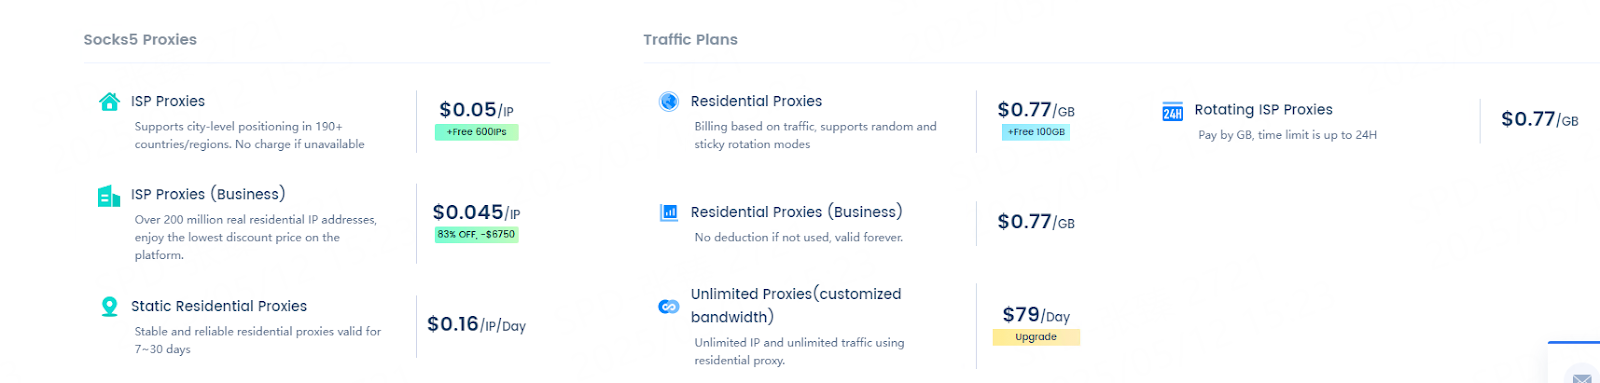Image resolution: width=1600 pixels, height=383 pixels.
Task: Click the +Free 600IPs badge
Action: [476, 132]
